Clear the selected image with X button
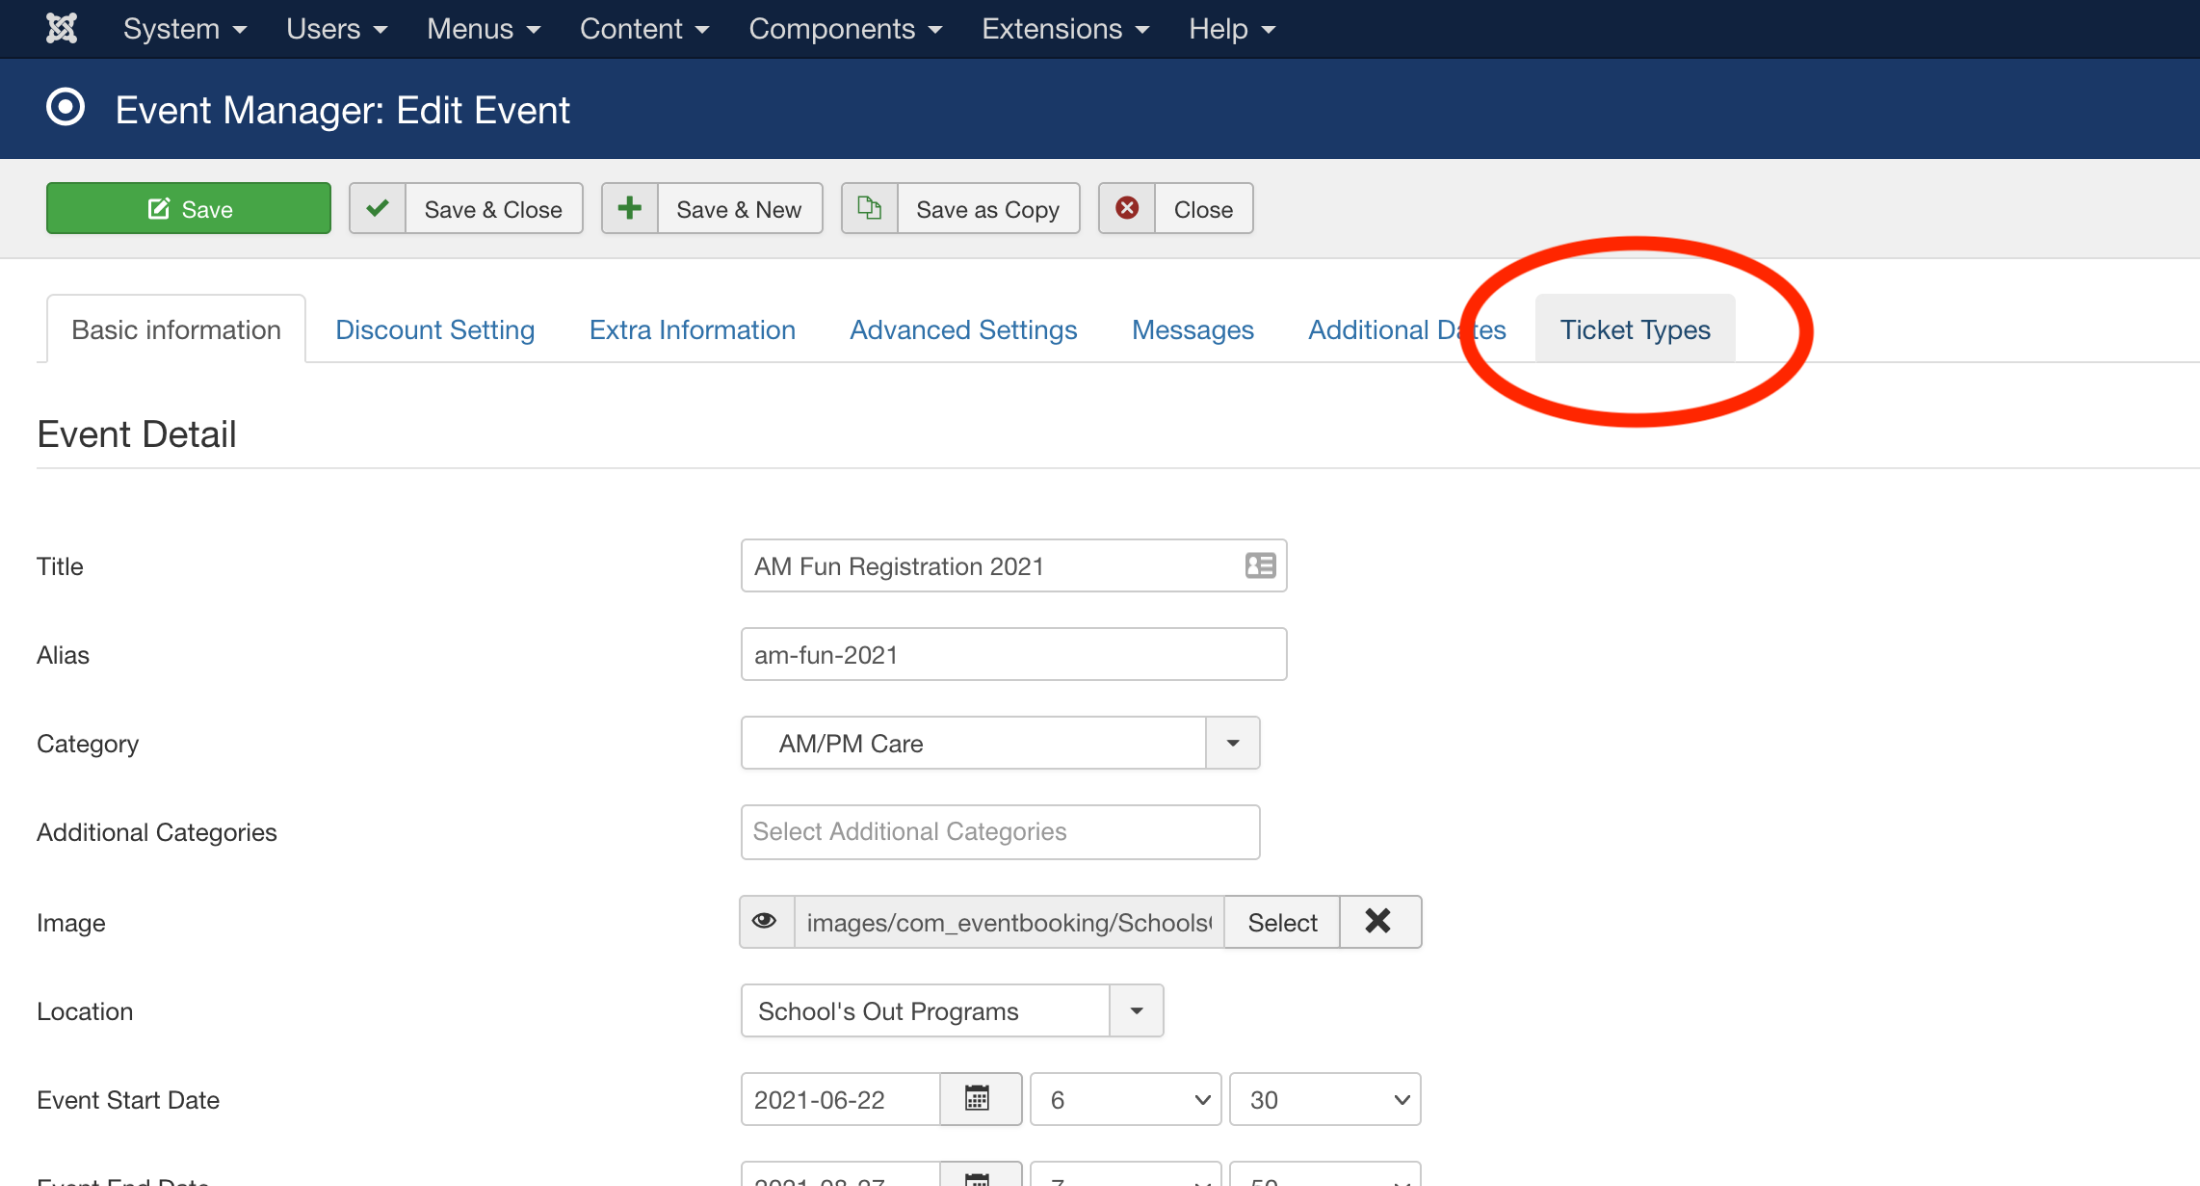 click(x=1378, y=922)
